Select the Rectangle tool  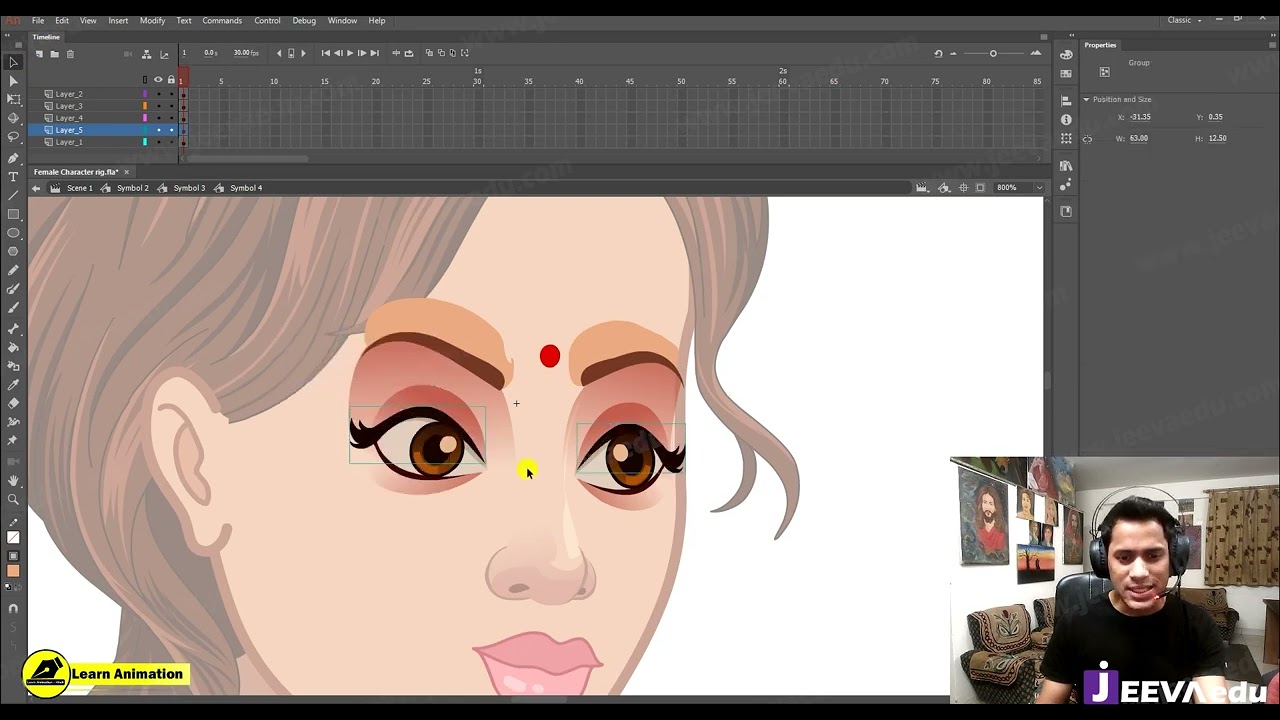[13, 214]
